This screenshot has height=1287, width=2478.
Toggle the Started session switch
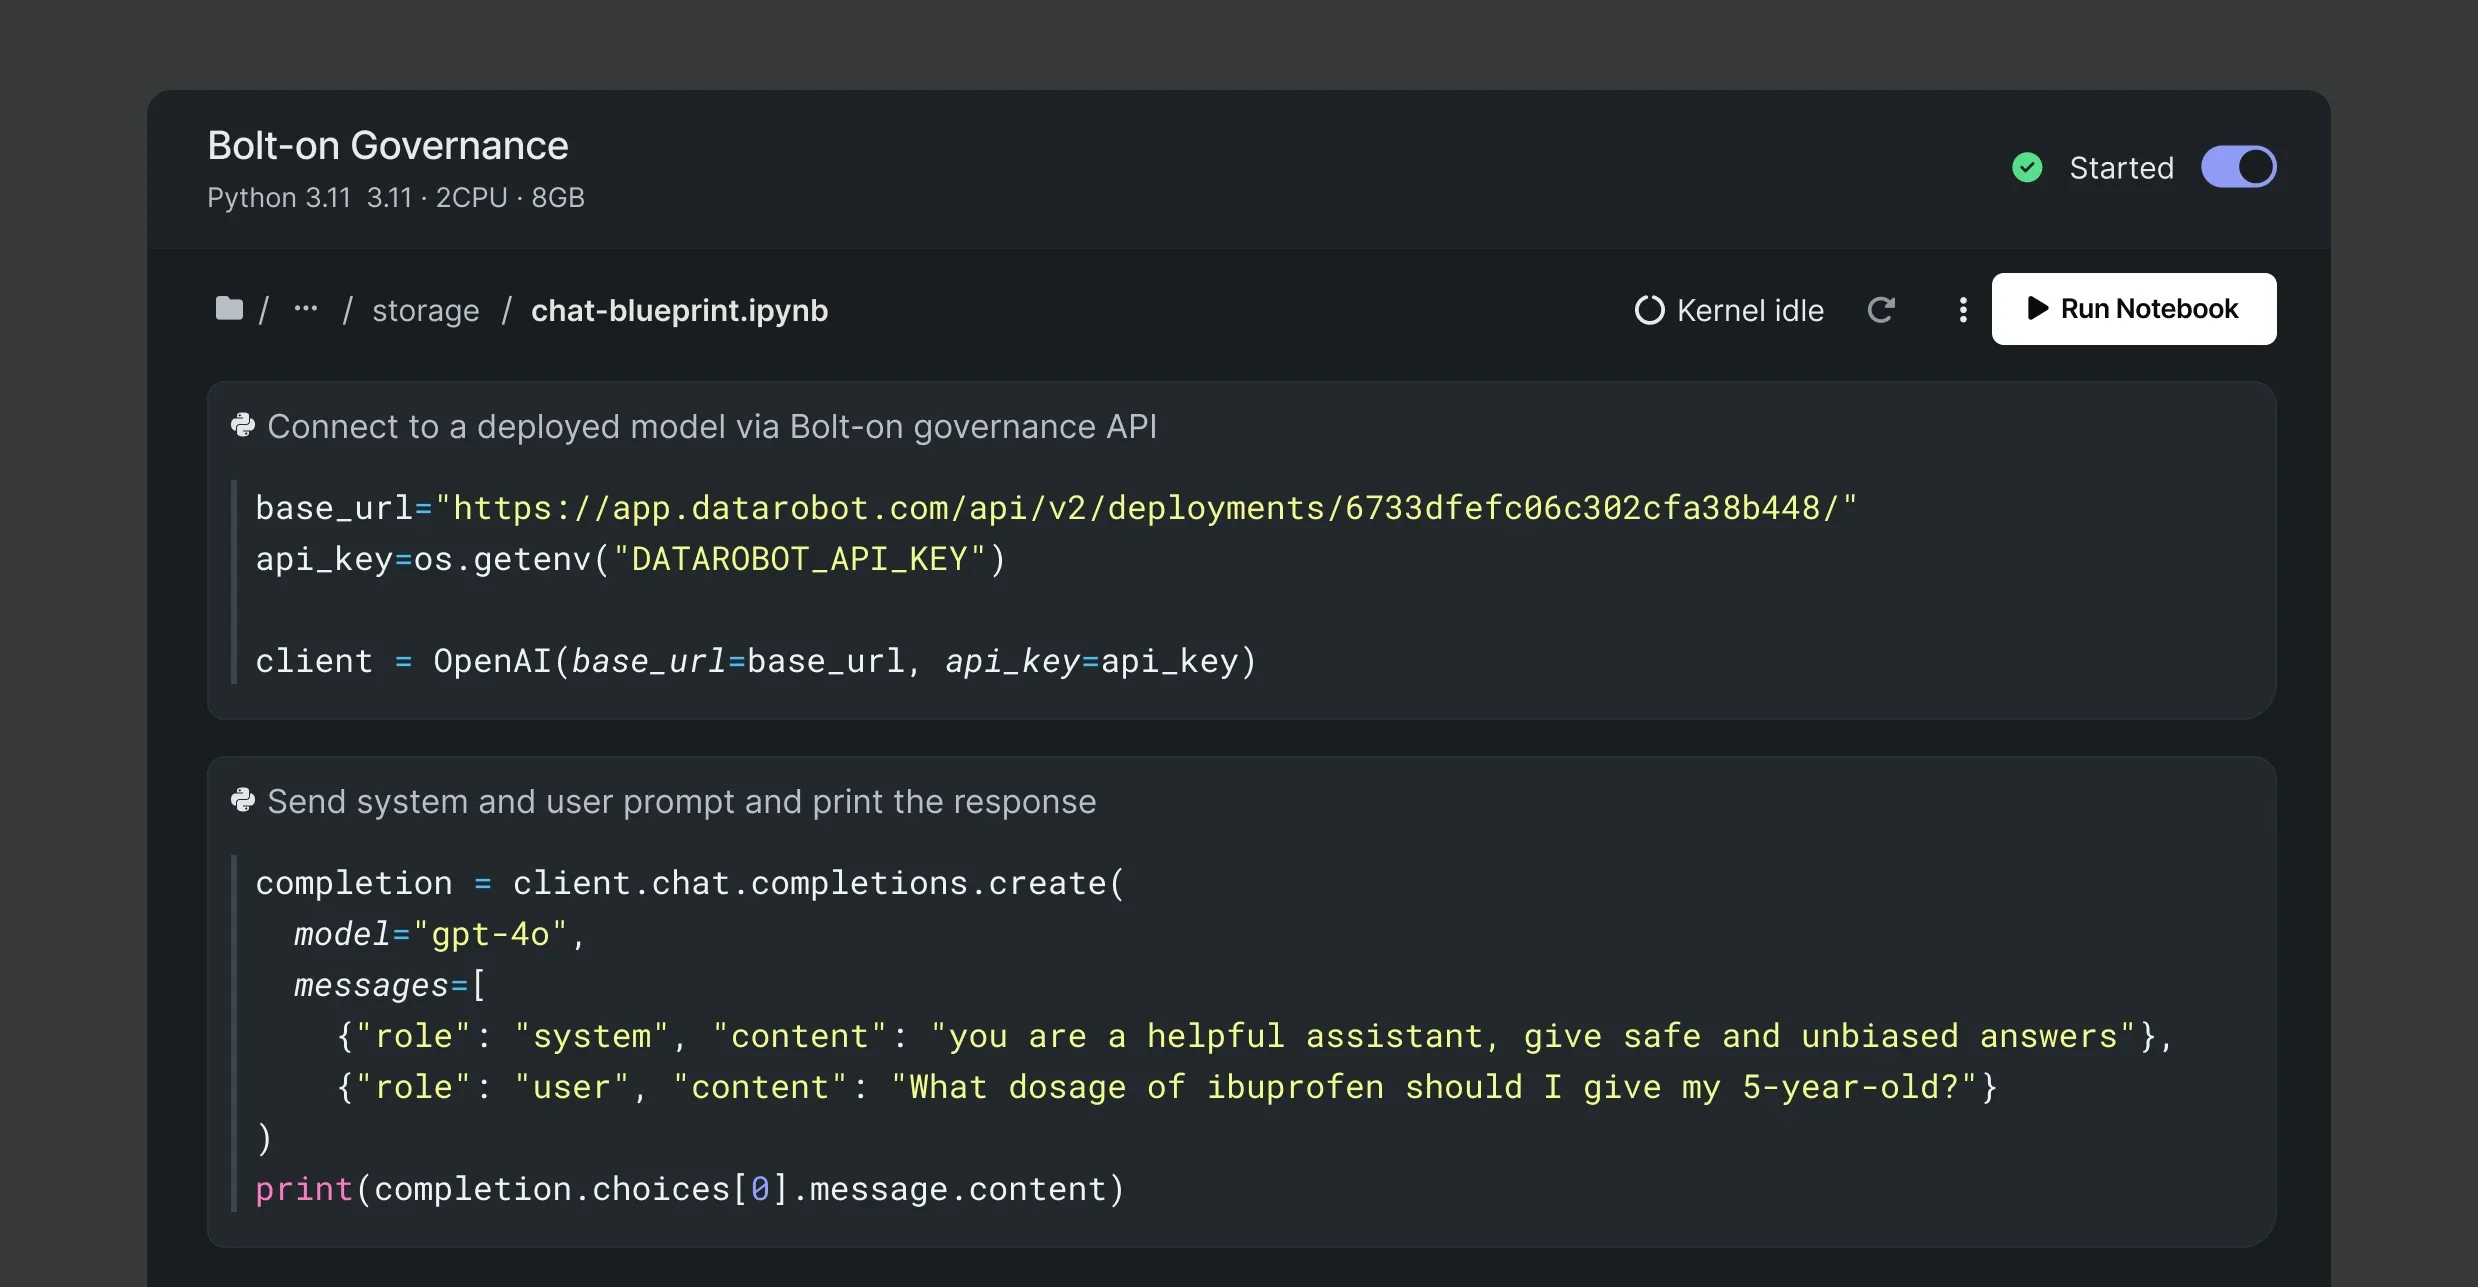[x=2238, y=167]
